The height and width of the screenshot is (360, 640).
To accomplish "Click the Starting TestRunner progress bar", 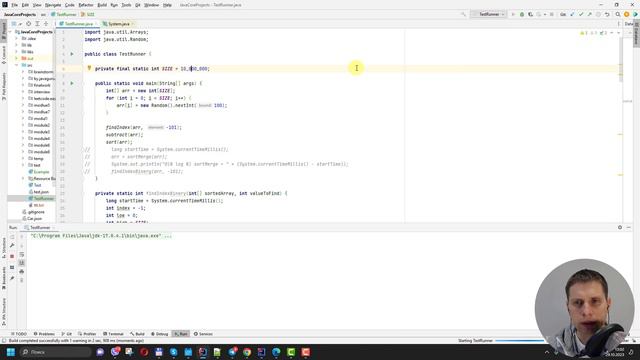I will click(x=520, y=340).
